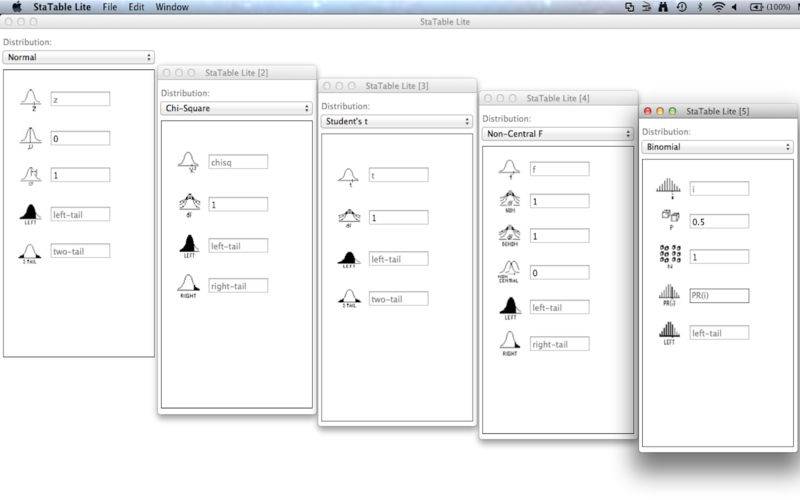Click the sigma curve icon in Normal window
The width and height of the screenshot is (800, 500).
31,176
